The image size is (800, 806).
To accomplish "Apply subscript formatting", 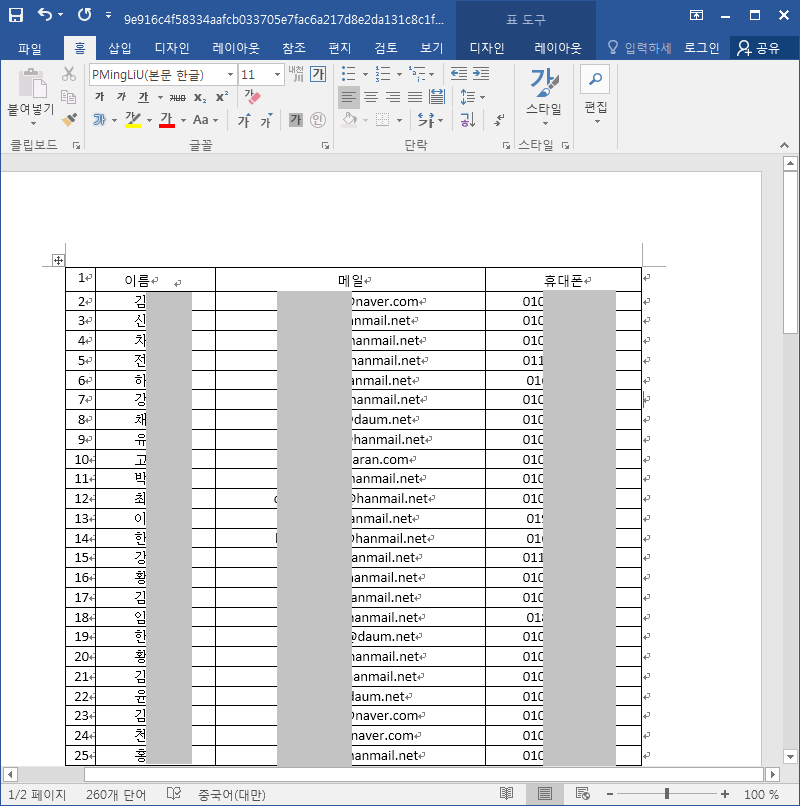I will [x=200, y=97].
